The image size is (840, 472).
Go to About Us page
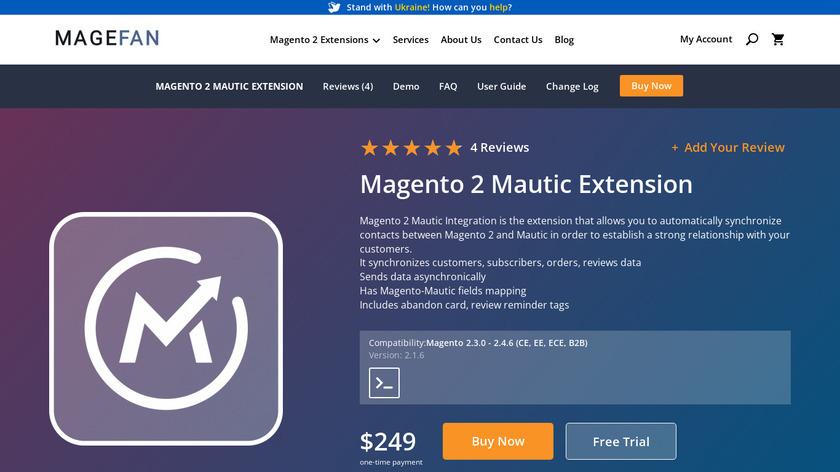461,40
